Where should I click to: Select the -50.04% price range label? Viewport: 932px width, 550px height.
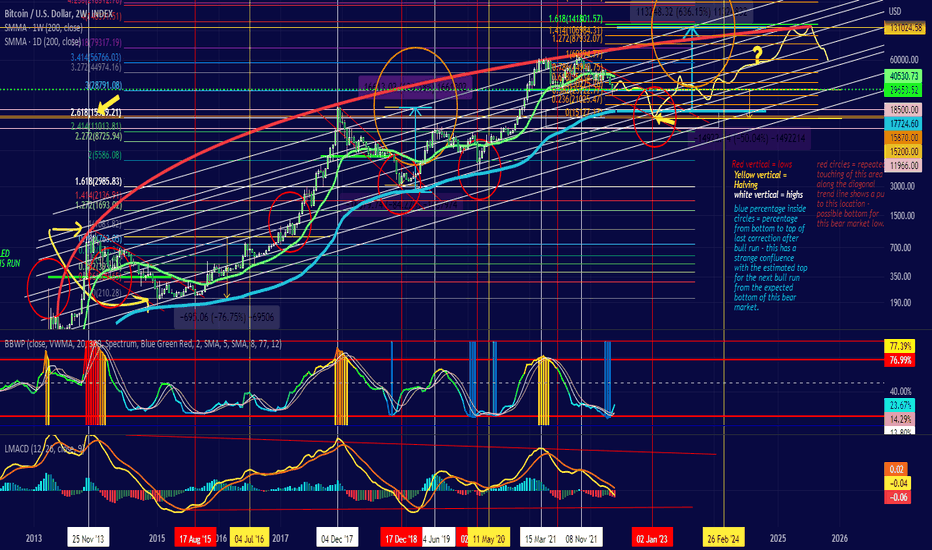tap(749, 138)
